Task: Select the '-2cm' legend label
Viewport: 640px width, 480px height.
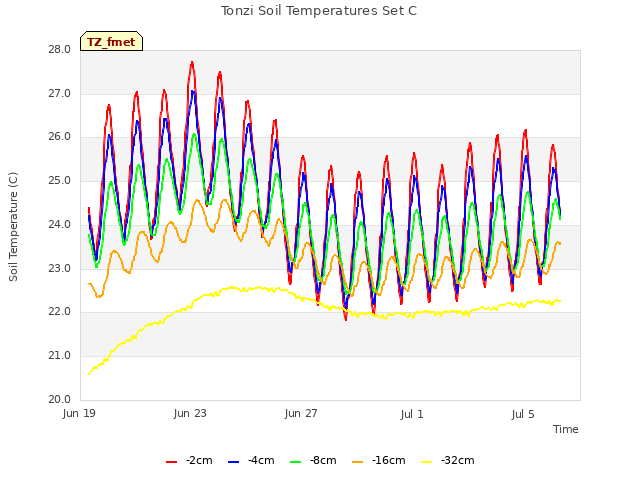Action: coord(199,460)
